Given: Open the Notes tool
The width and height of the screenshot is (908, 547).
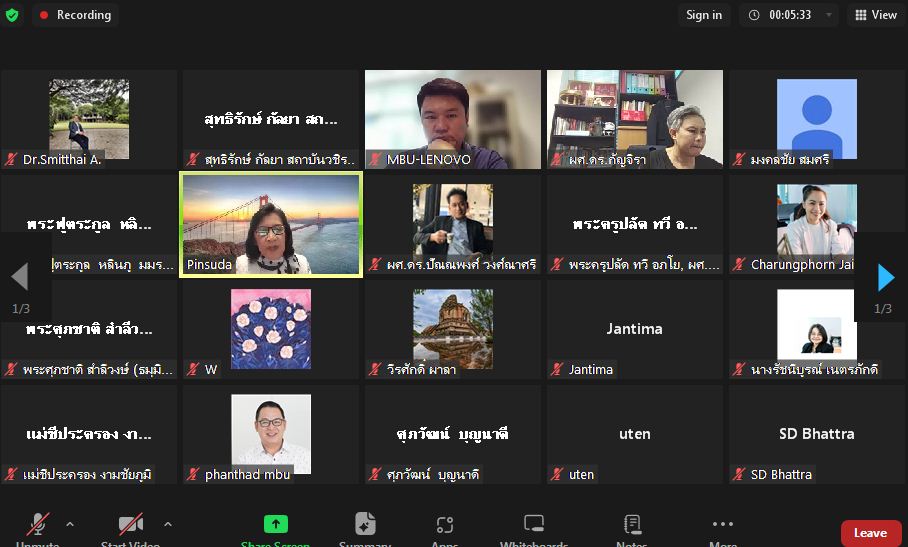Looking at the screenshot, I should pyautogui.click(x=632, y=525).
